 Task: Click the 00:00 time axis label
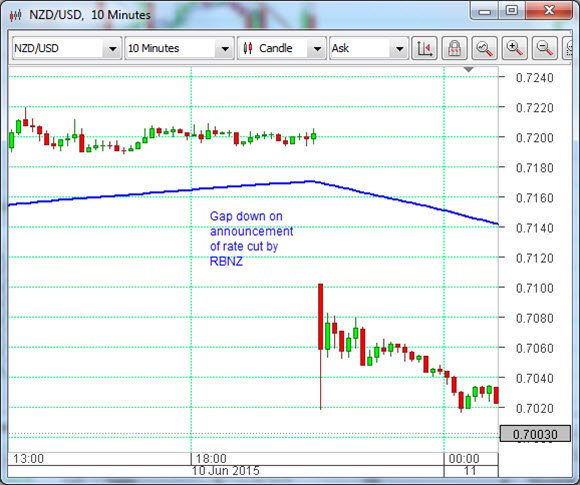(x=464, y=459)
